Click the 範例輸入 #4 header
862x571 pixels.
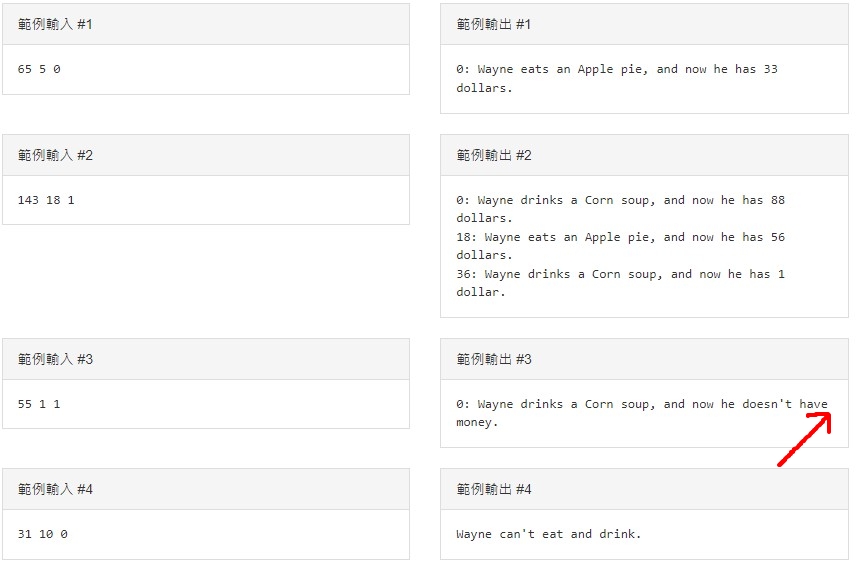pyautogui.click(x=55, y=489)
